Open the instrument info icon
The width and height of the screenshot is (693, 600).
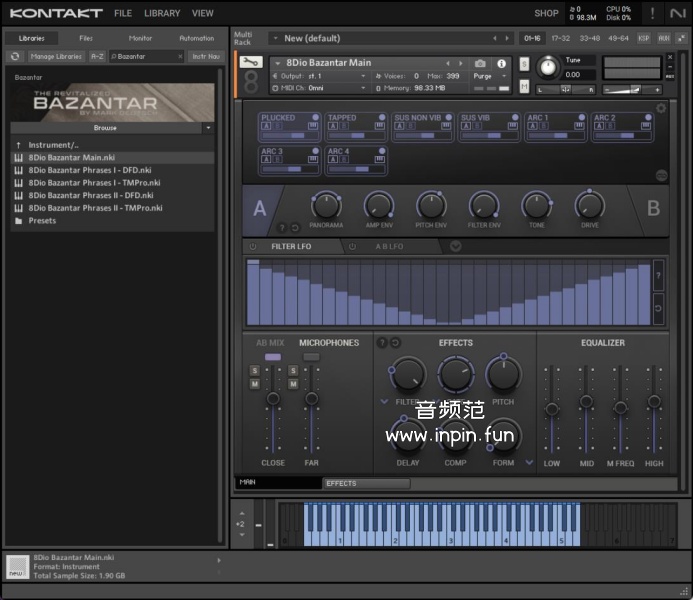tap(502, 63)
